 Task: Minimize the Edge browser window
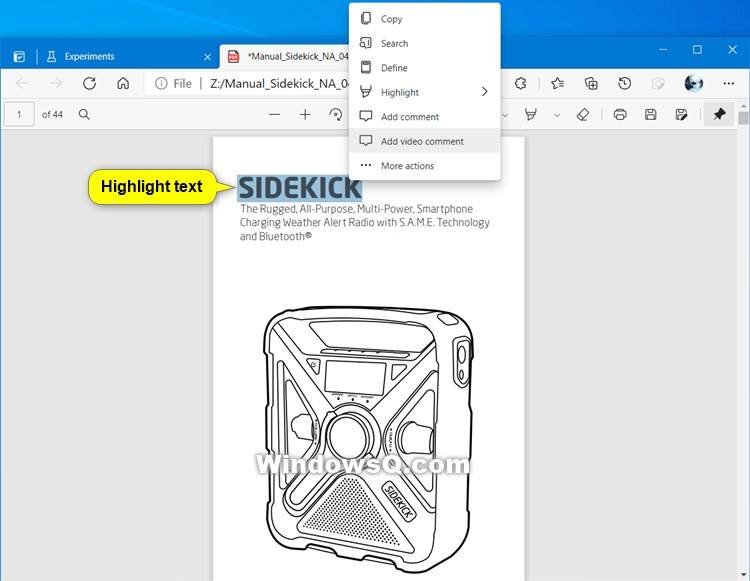click(x=663, y=50)
